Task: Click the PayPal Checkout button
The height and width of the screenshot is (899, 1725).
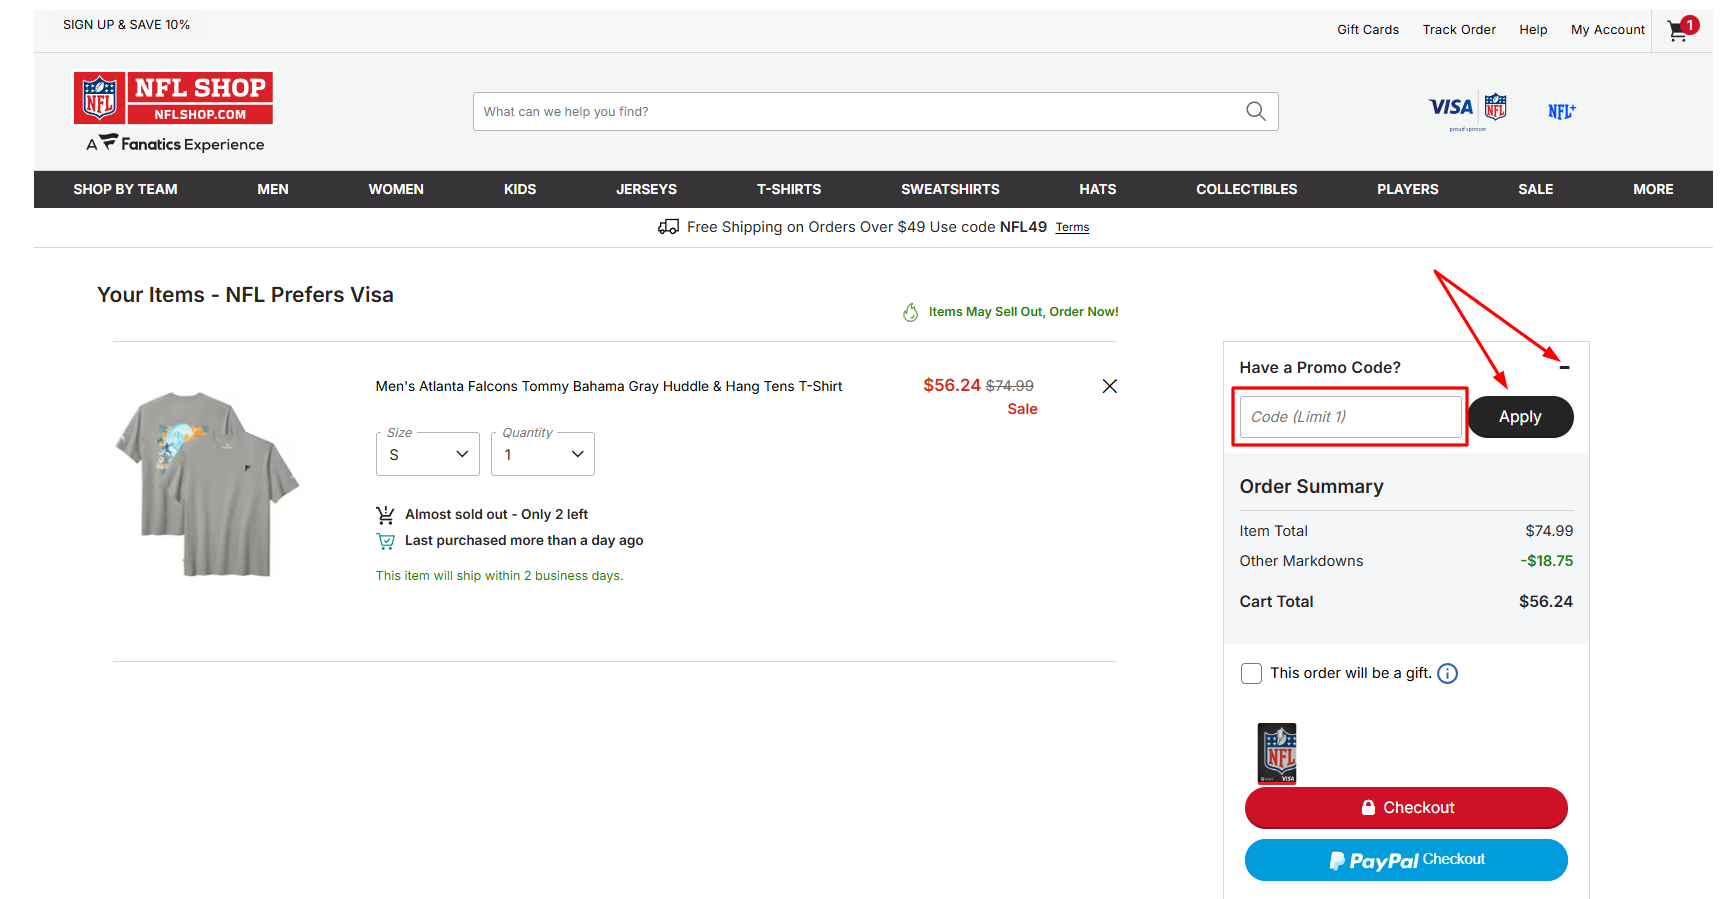Action: click(x=1406, y=860)
